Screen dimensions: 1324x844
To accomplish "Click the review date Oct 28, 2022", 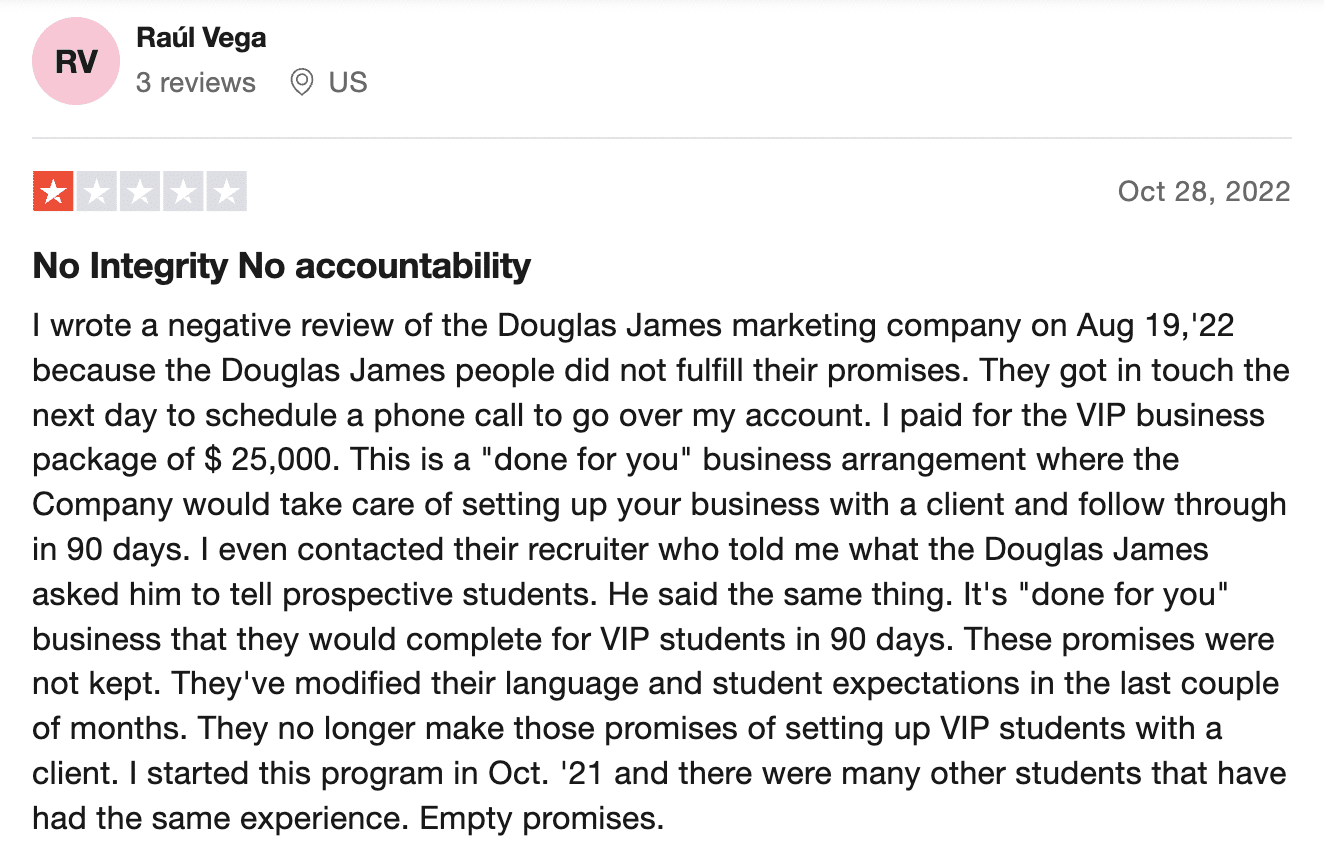I will tap(1204, 191).
